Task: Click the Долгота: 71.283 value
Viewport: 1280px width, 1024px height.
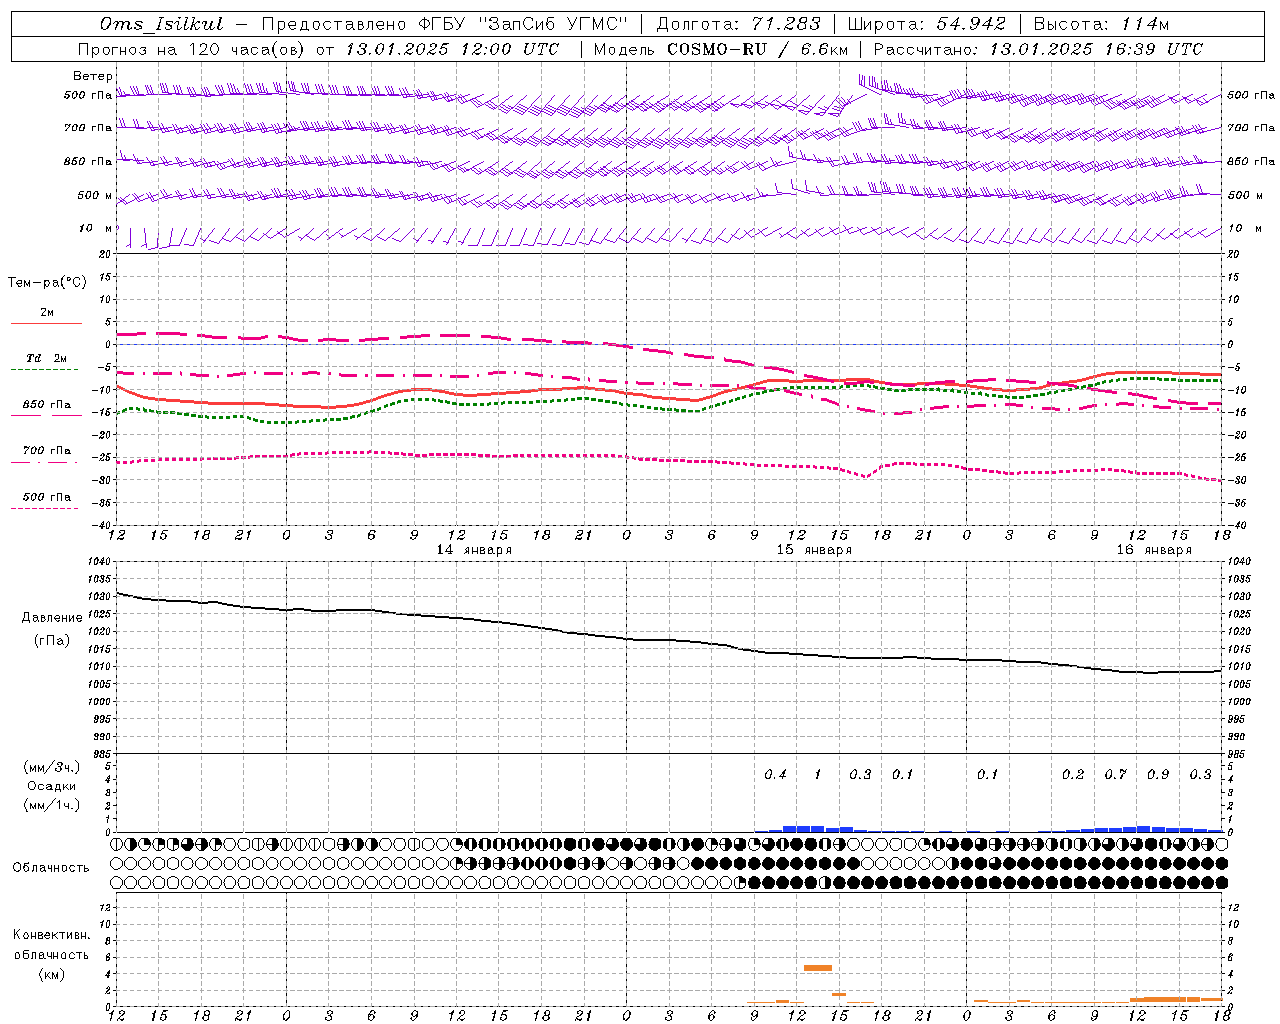Action: (738, 24)
